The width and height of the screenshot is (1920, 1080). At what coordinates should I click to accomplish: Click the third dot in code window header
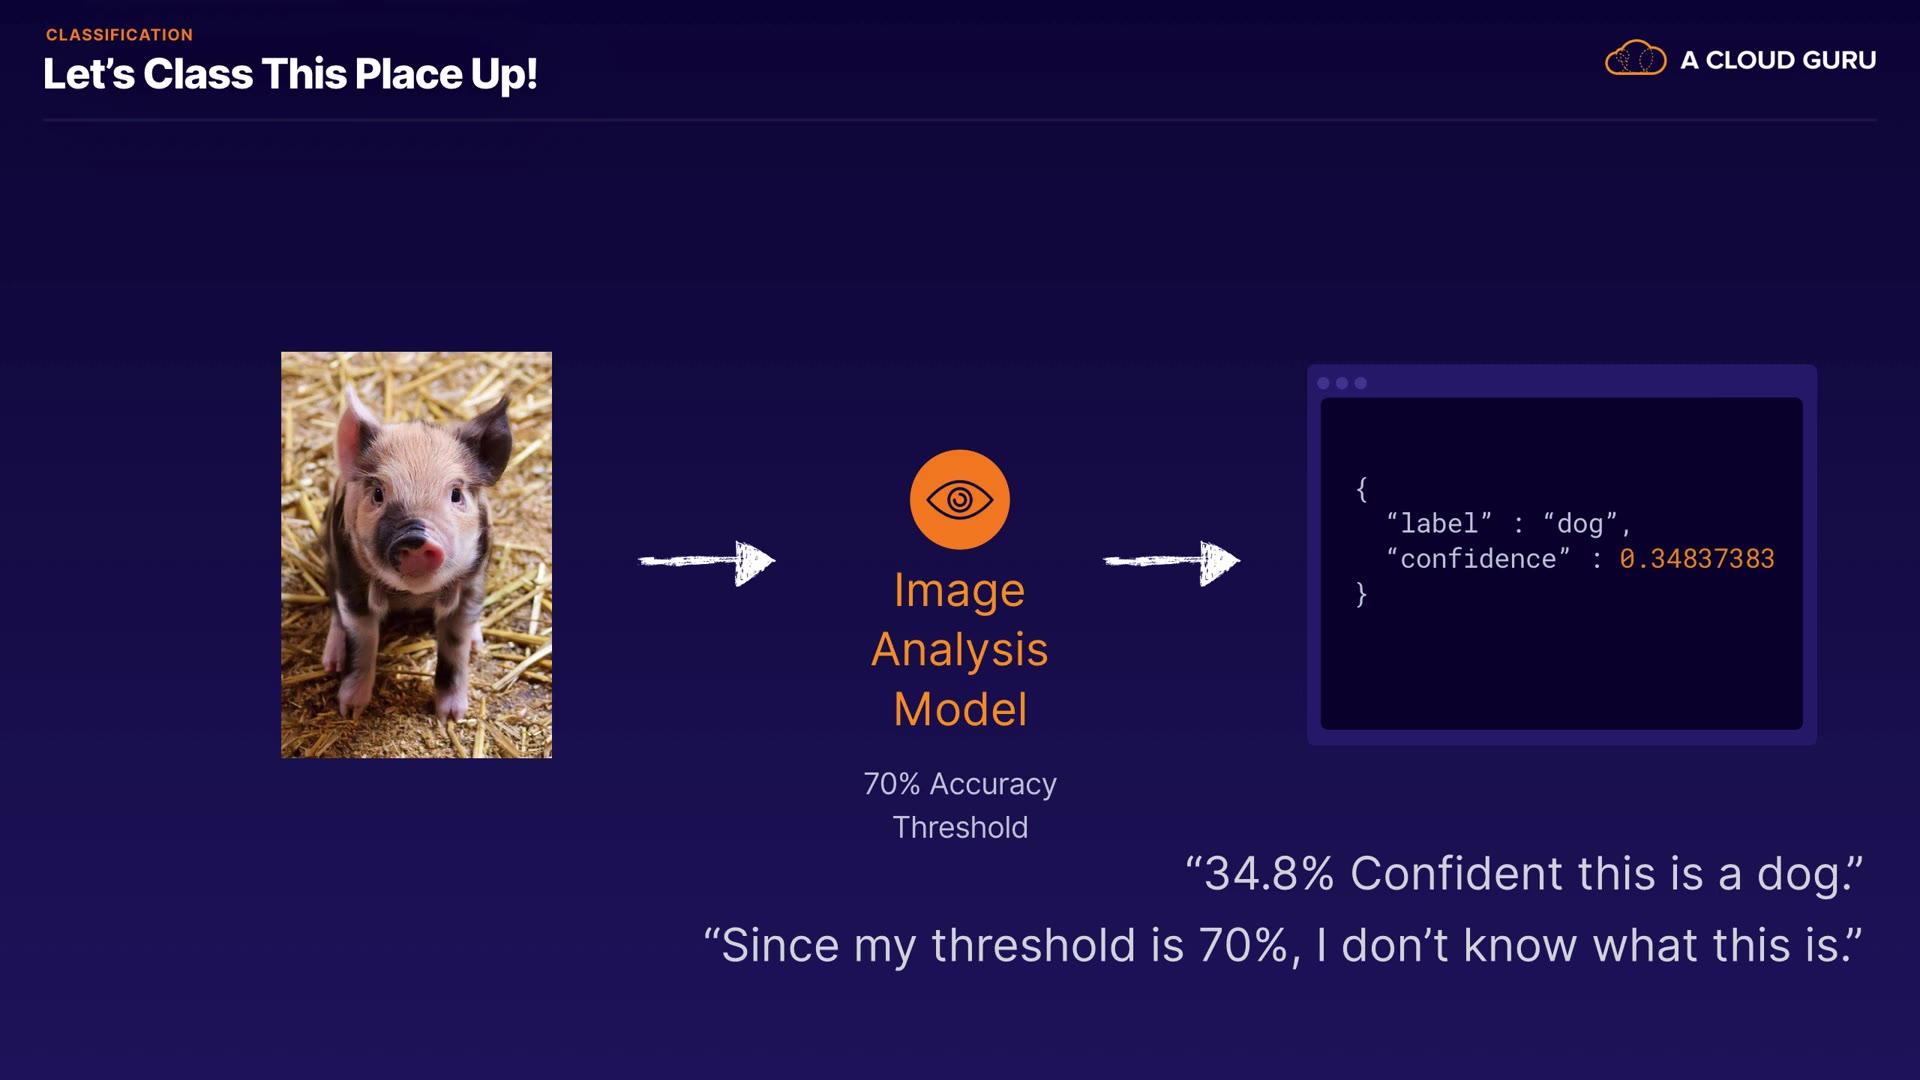[1360, 383]
